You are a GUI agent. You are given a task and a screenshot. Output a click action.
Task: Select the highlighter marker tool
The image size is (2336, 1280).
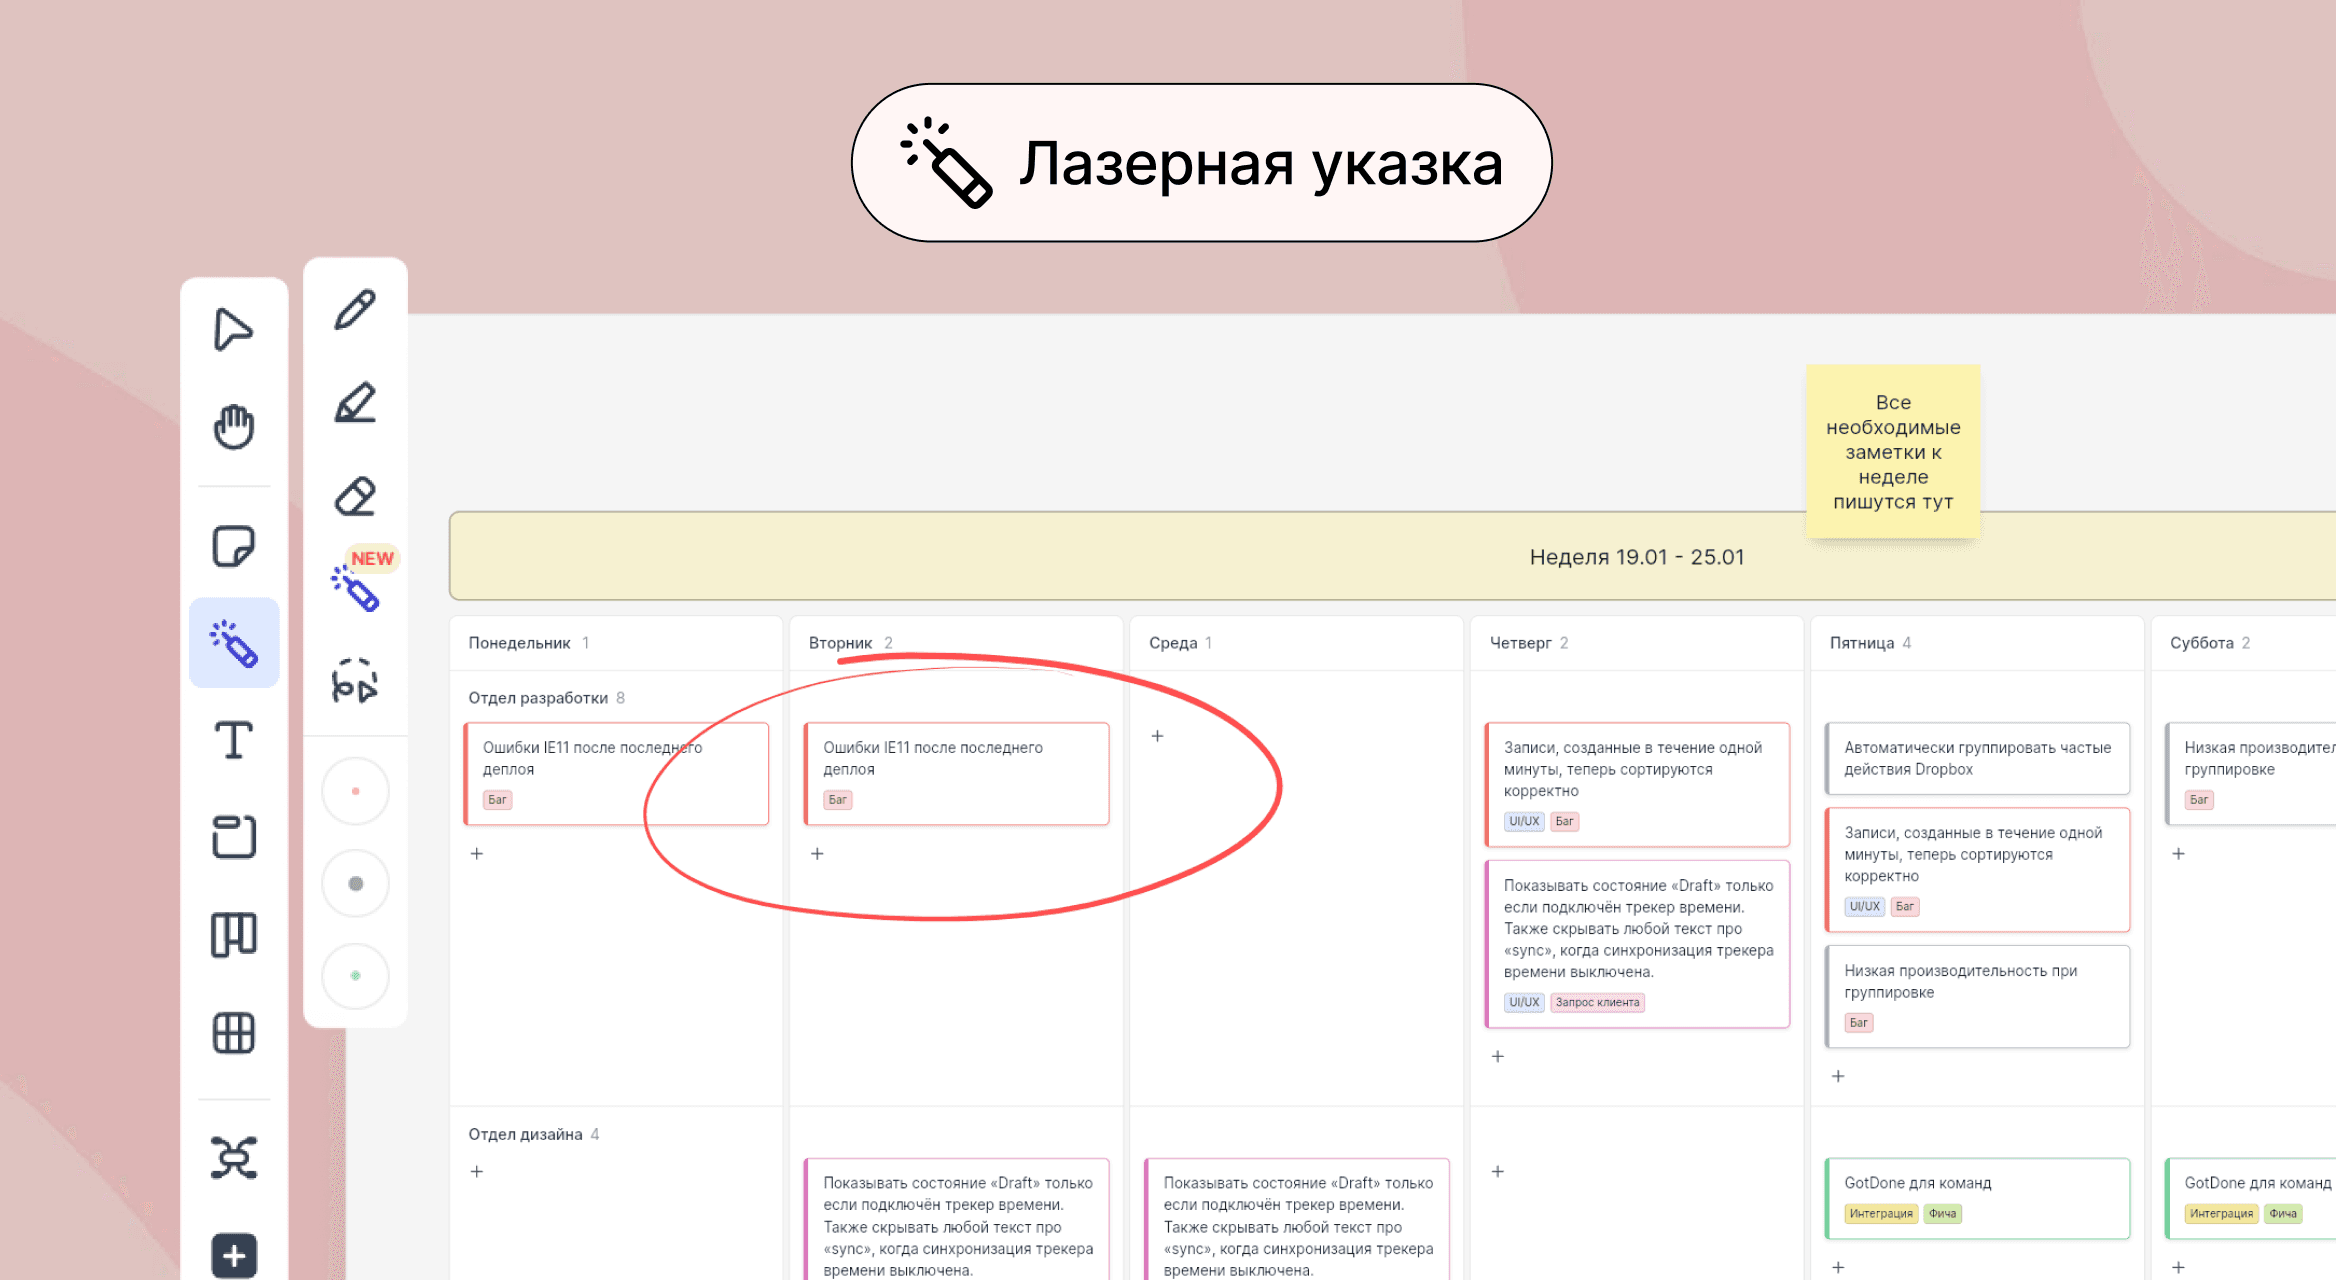coord(355,403)
